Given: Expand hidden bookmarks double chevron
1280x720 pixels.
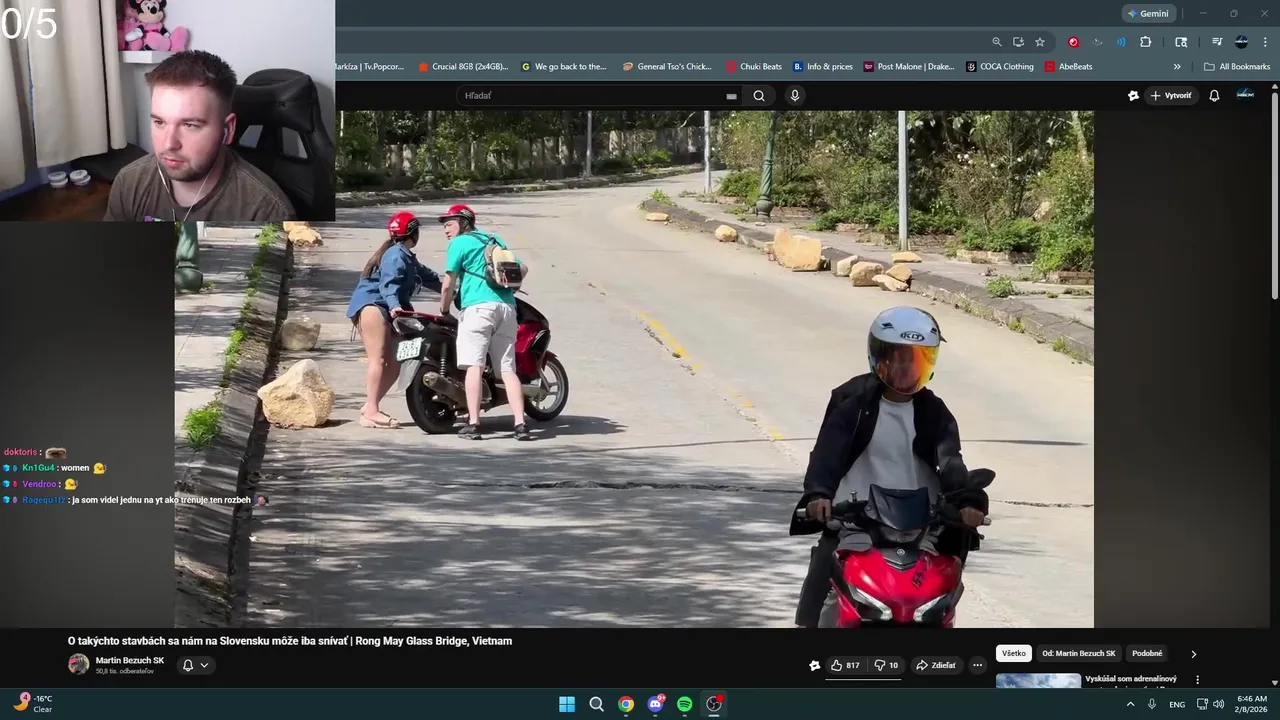Looking at the screenshot, I should [x=1177, y=67].
